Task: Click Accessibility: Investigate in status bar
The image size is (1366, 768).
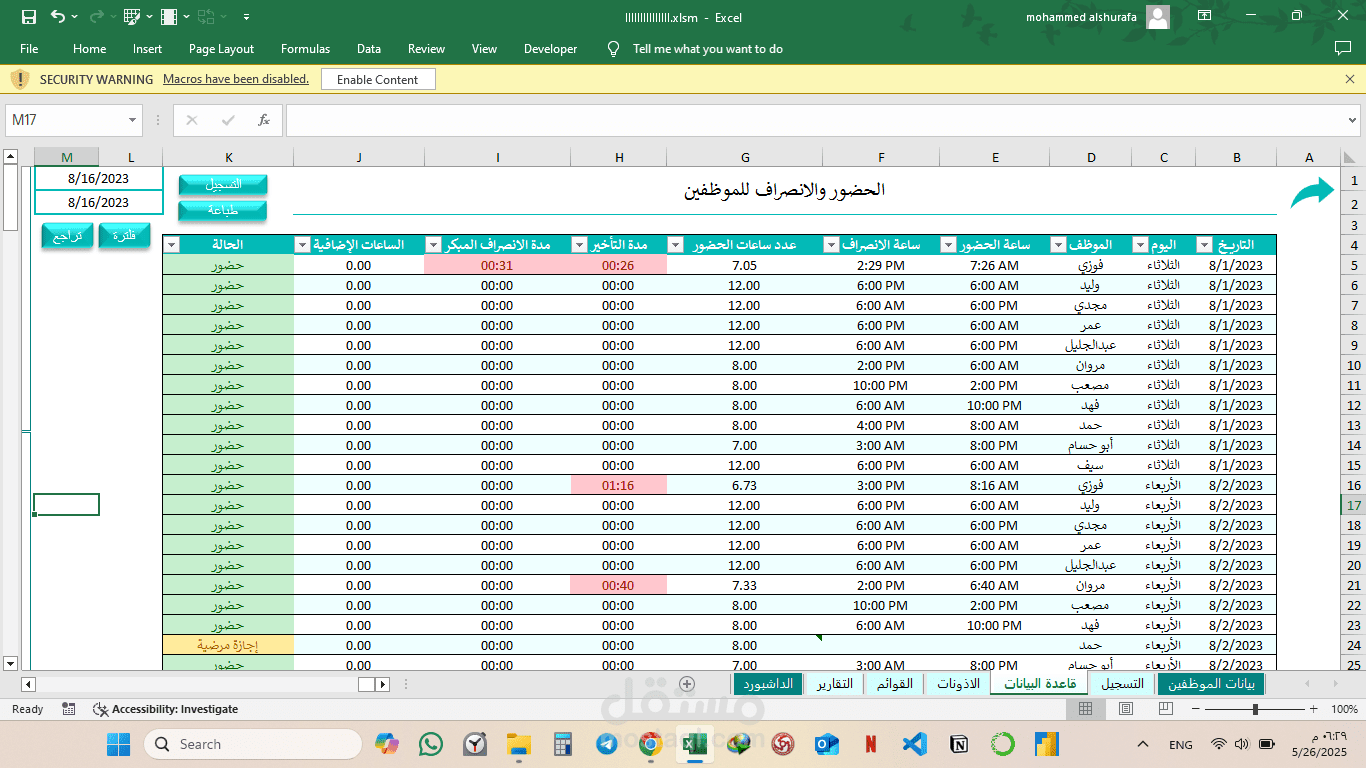Action: (x=165, y=709)
